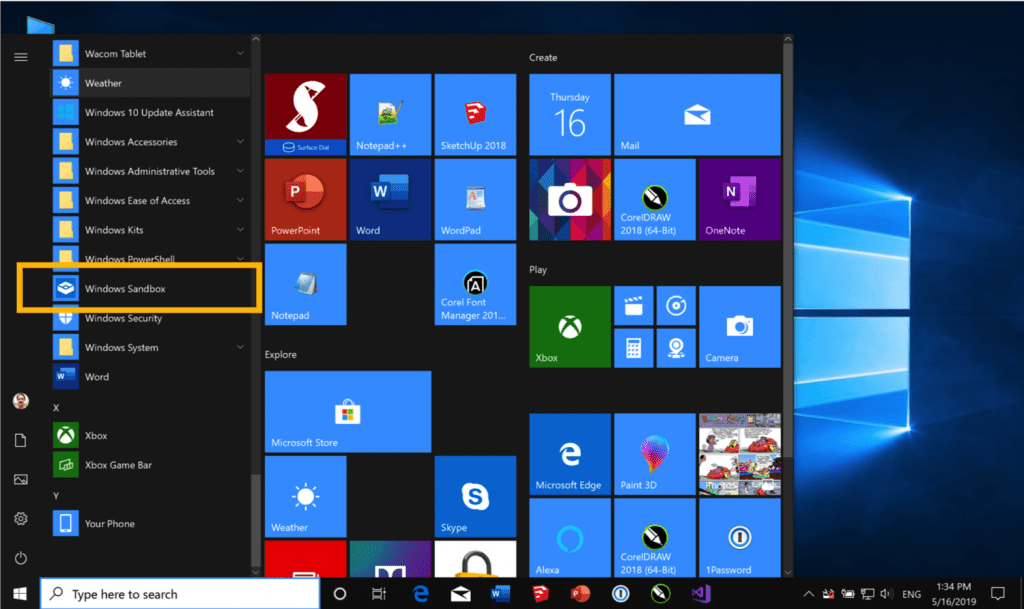The width and height of the screenshot is (1024, 609).
Task: Open Task View on the taskbar
Action: (x=379, y=594)
